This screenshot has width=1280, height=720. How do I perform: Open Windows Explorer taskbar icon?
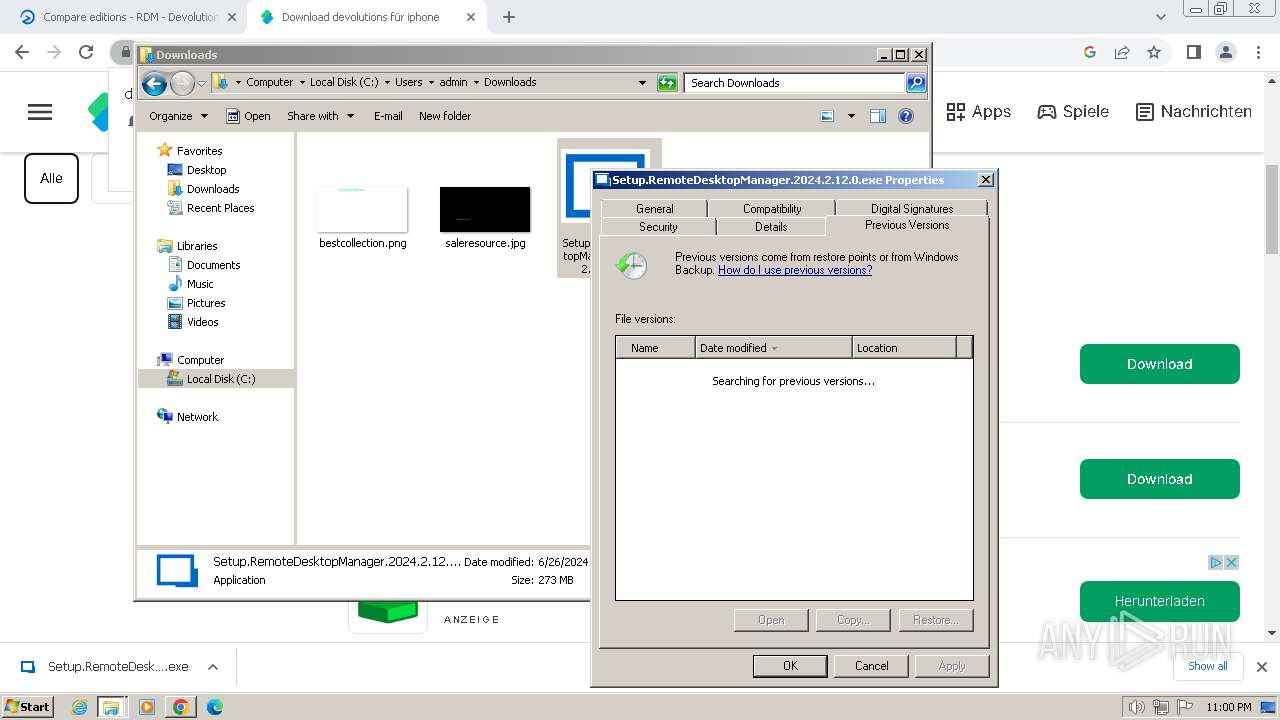tap(111, 707)
